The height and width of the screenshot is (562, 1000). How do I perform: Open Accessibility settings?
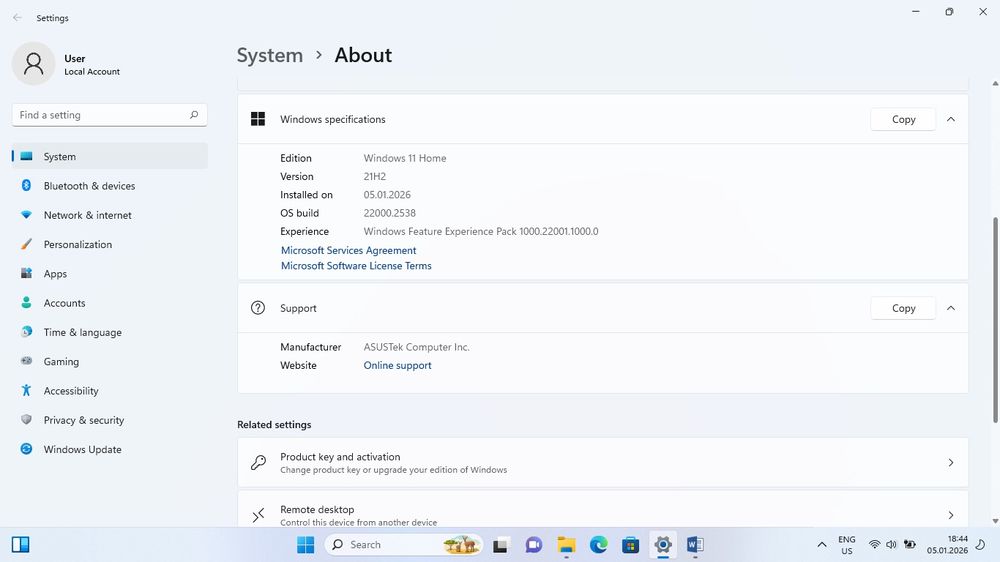coord(110,391)
